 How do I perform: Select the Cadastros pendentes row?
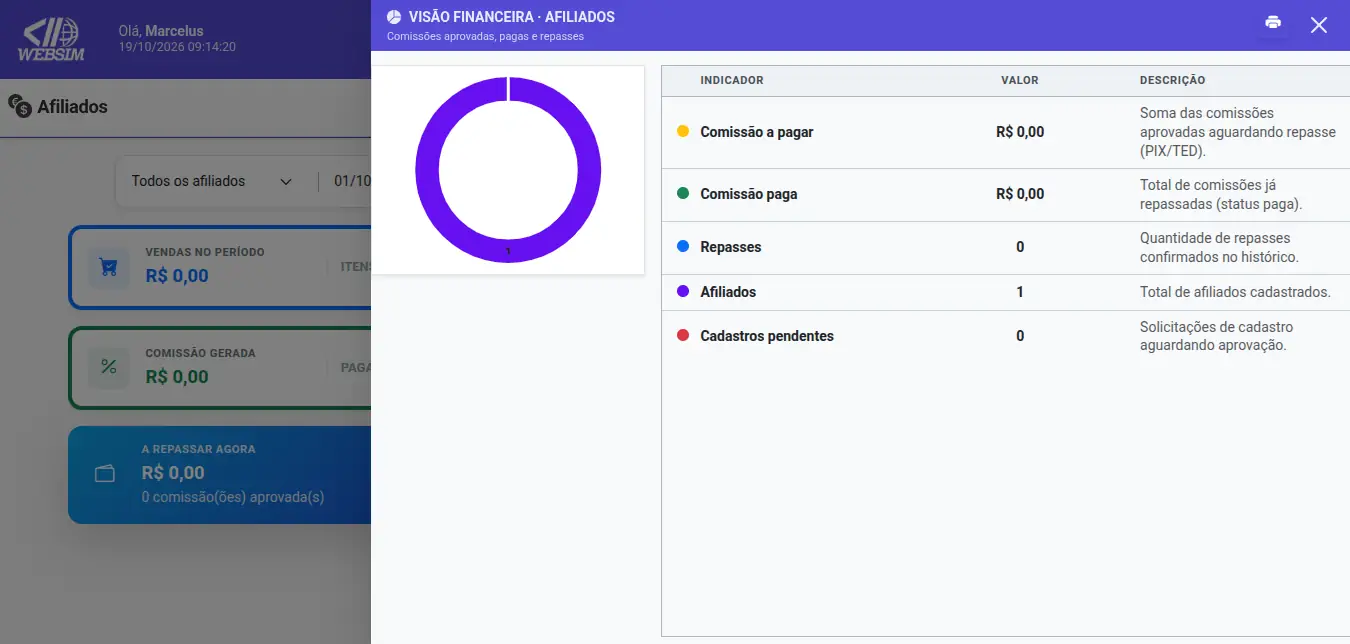tap(1005, 336)
